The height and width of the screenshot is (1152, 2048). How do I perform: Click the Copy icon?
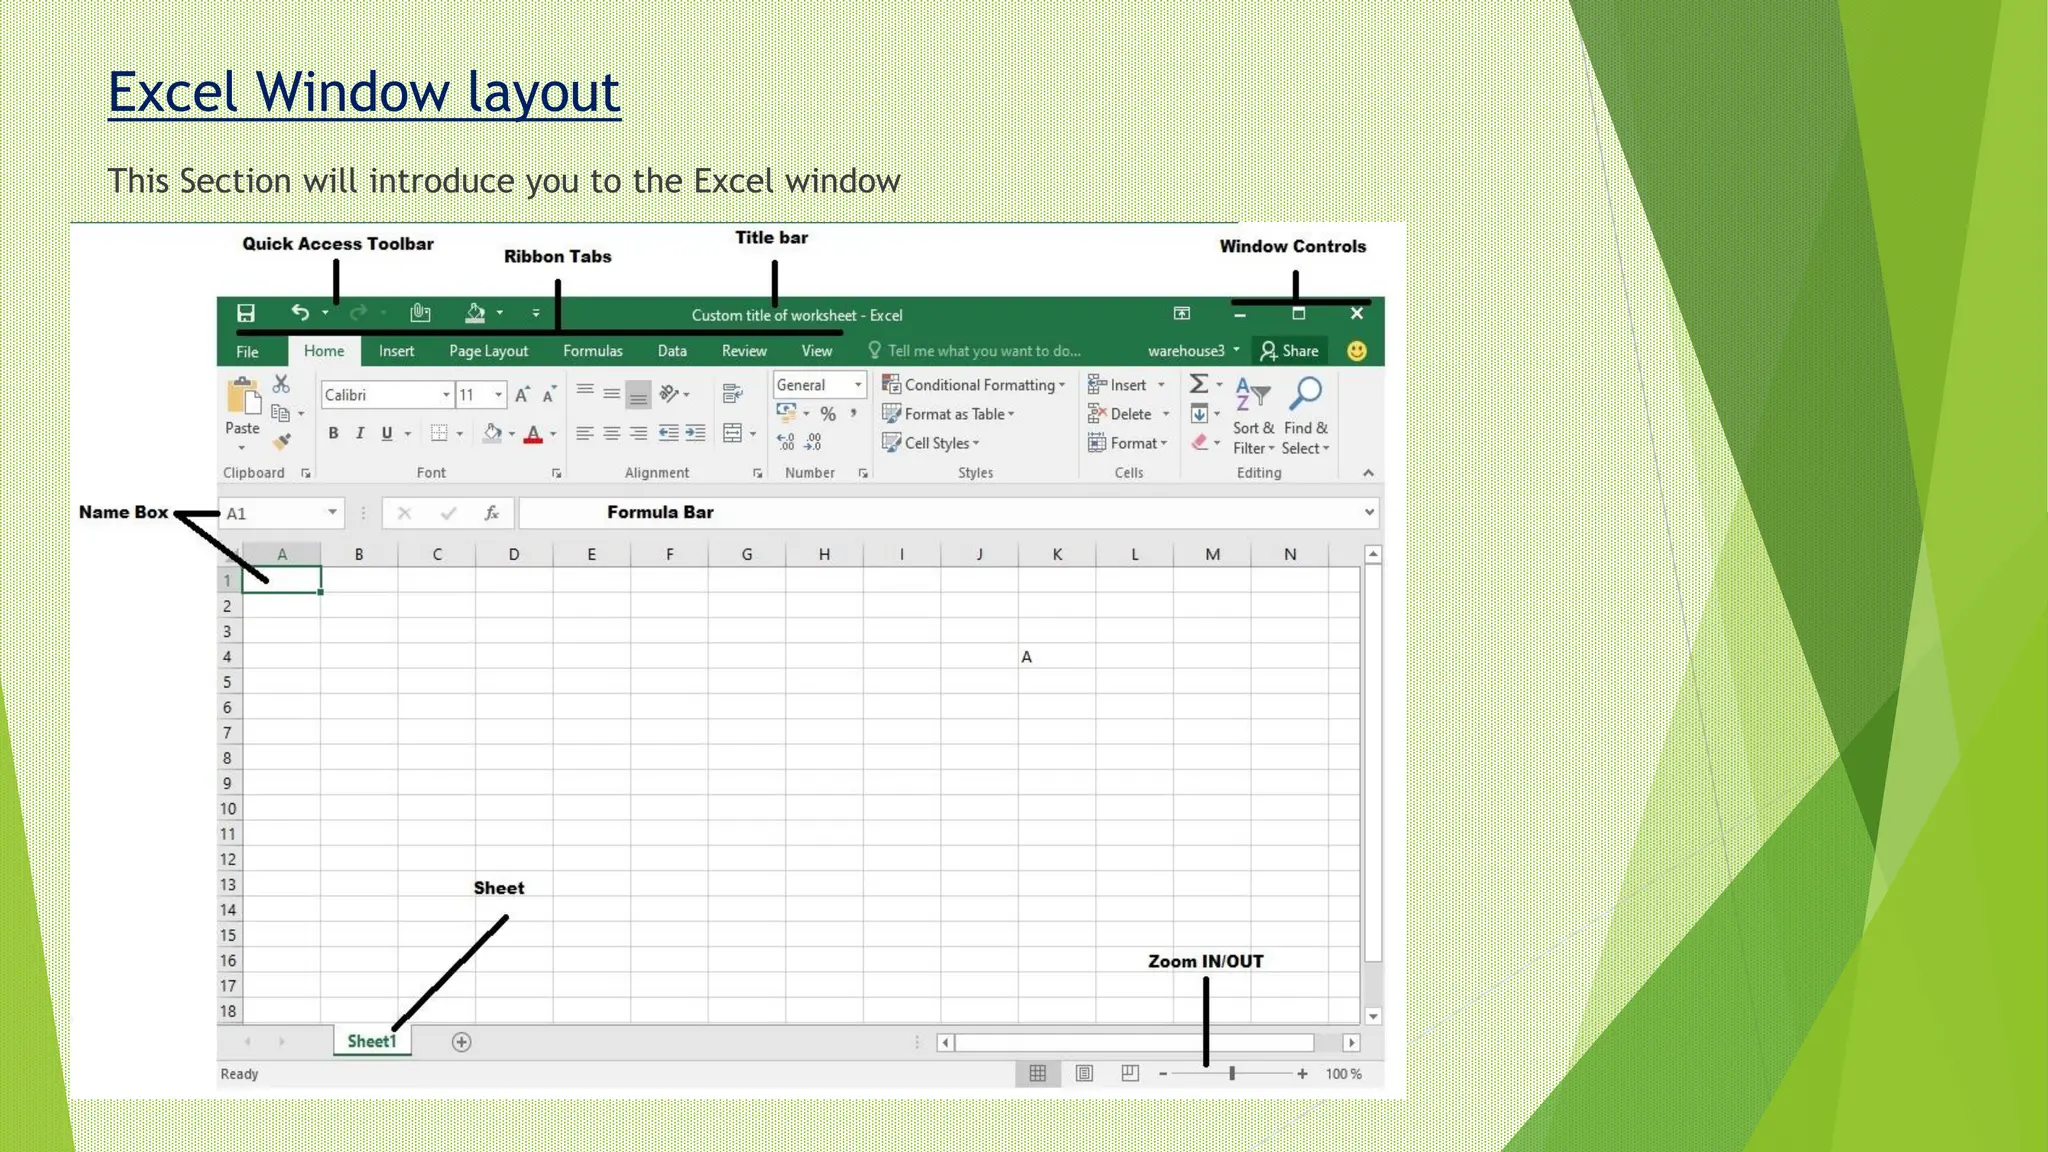pos(281,413)
